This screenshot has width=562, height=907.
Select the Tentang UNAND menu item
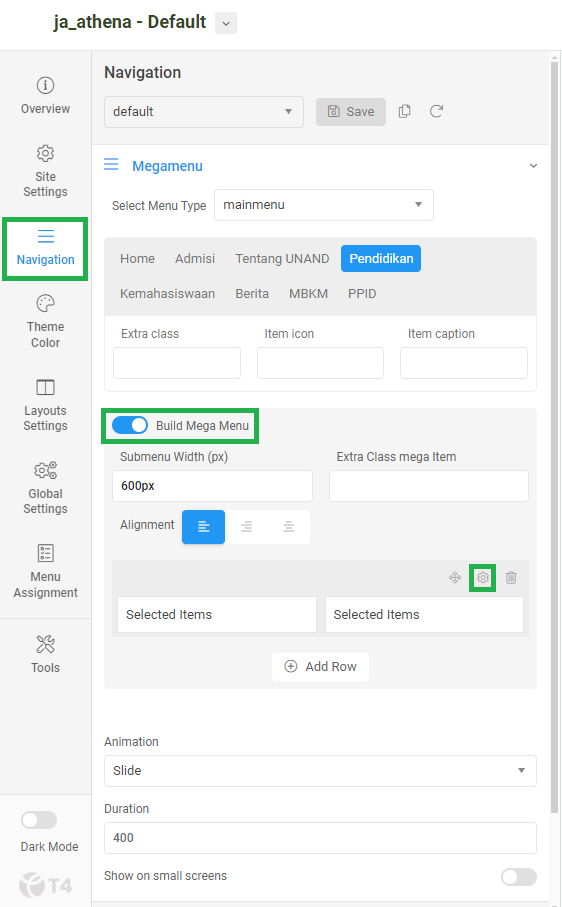[282, 259]
